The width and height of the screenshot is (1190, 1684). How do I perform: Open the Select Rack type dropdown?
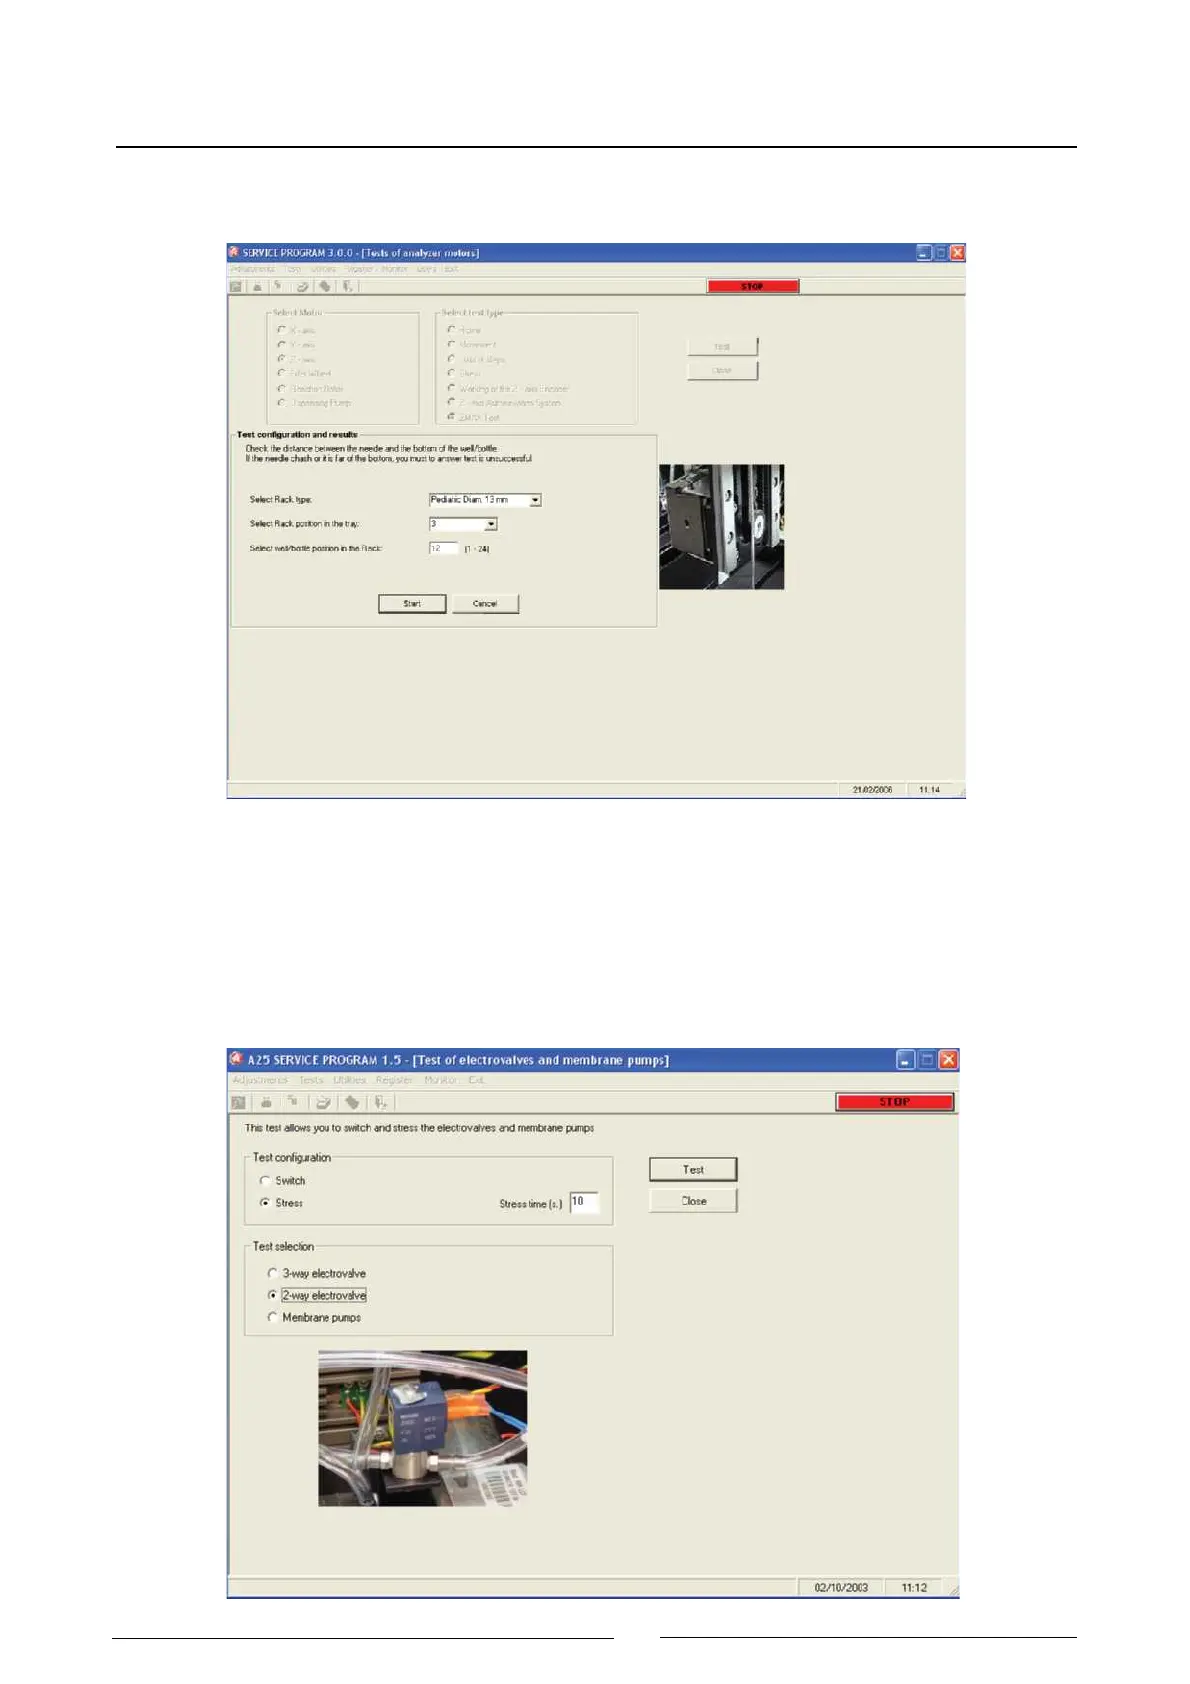tap(536, 500)
